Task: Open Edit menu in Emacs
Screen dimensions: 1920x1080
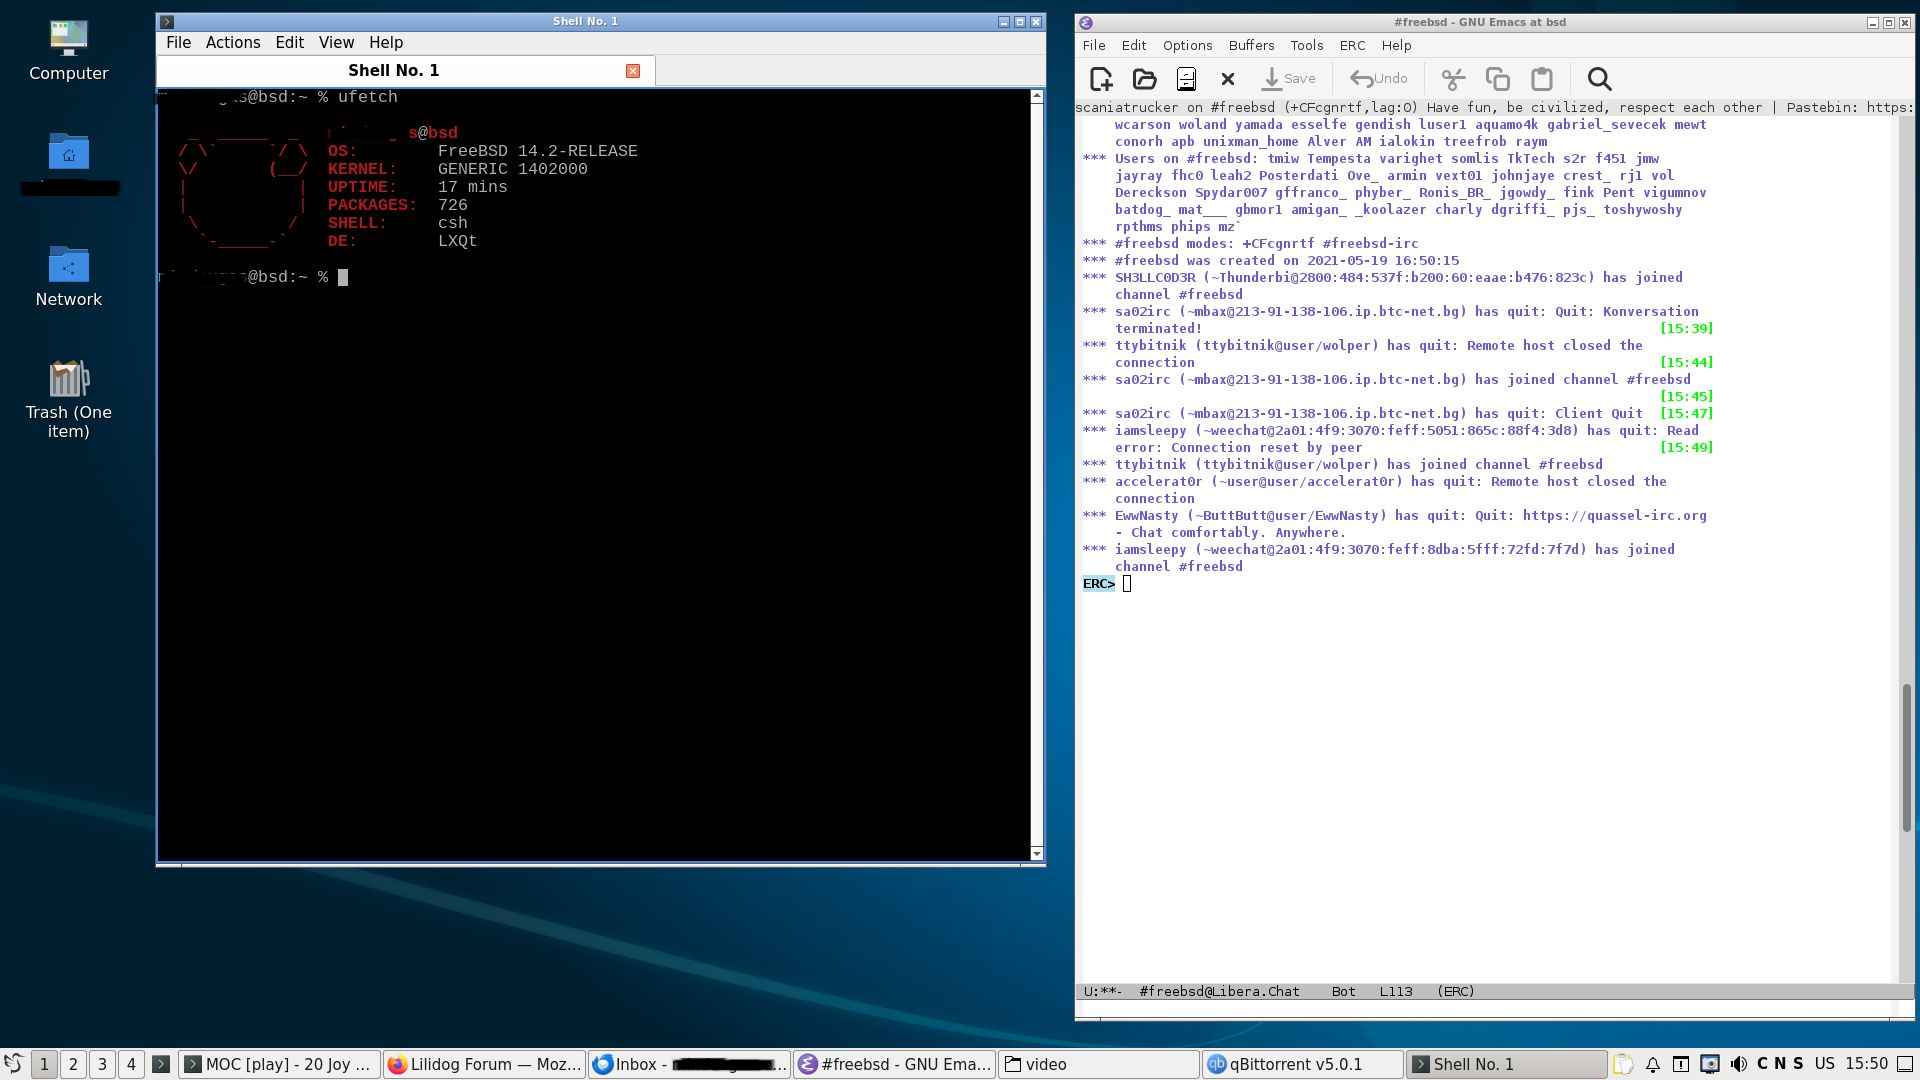Action: tap(1134, 46)
